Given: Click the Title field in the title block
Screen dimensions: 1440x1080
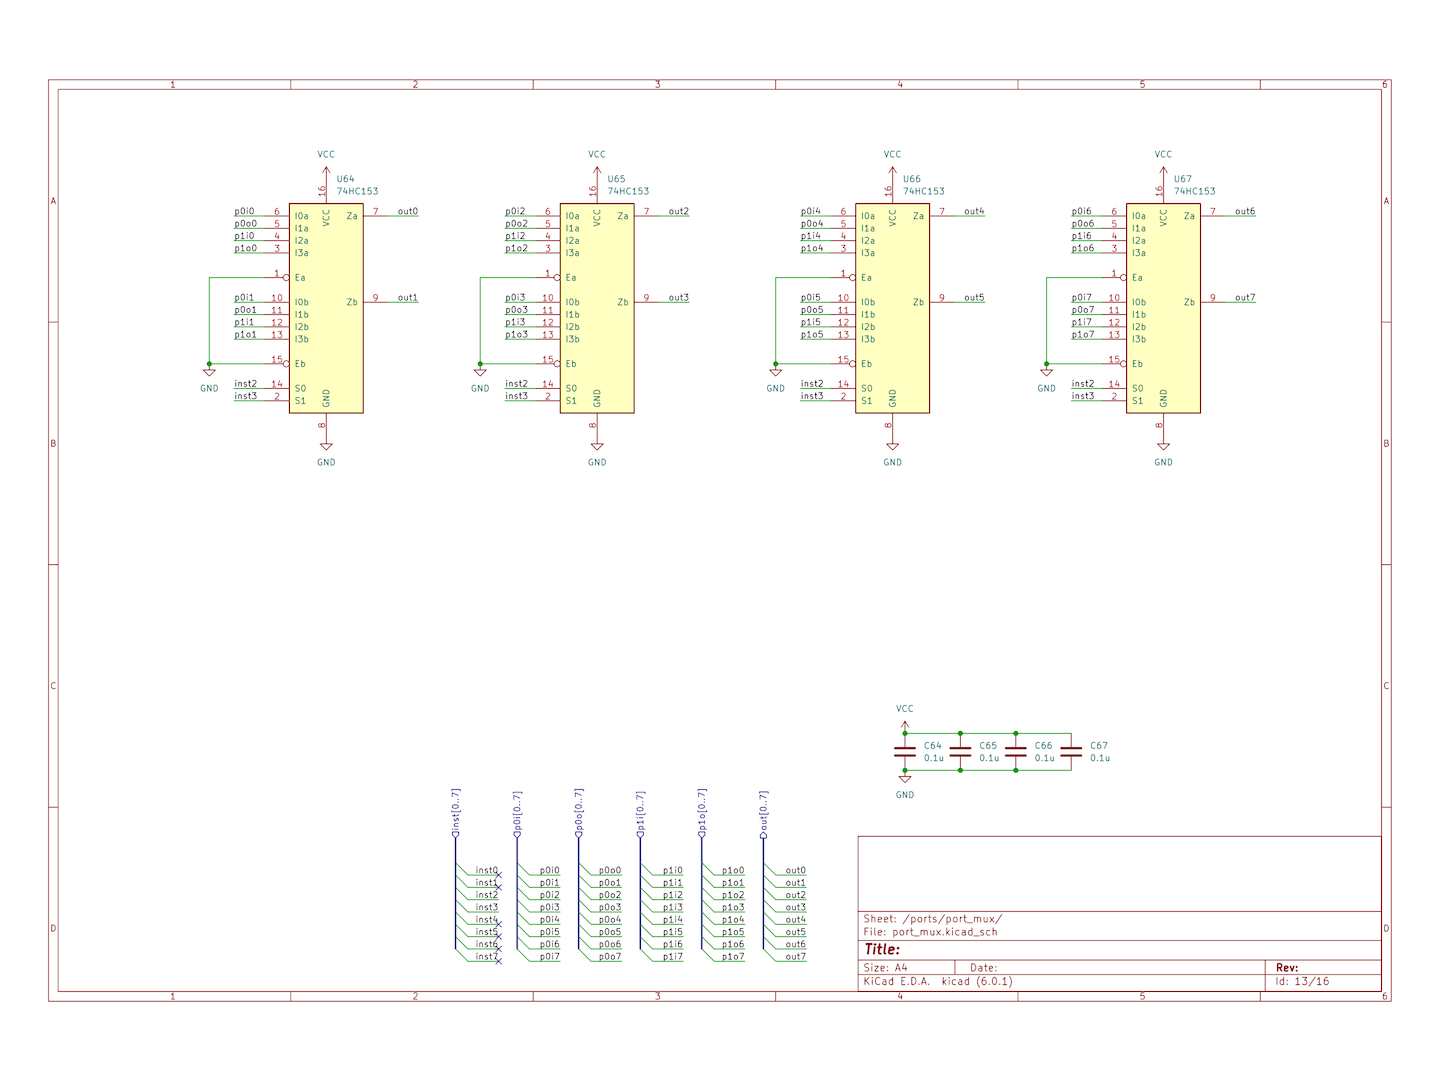Looking at the screenshot, I should pos(882,949).
